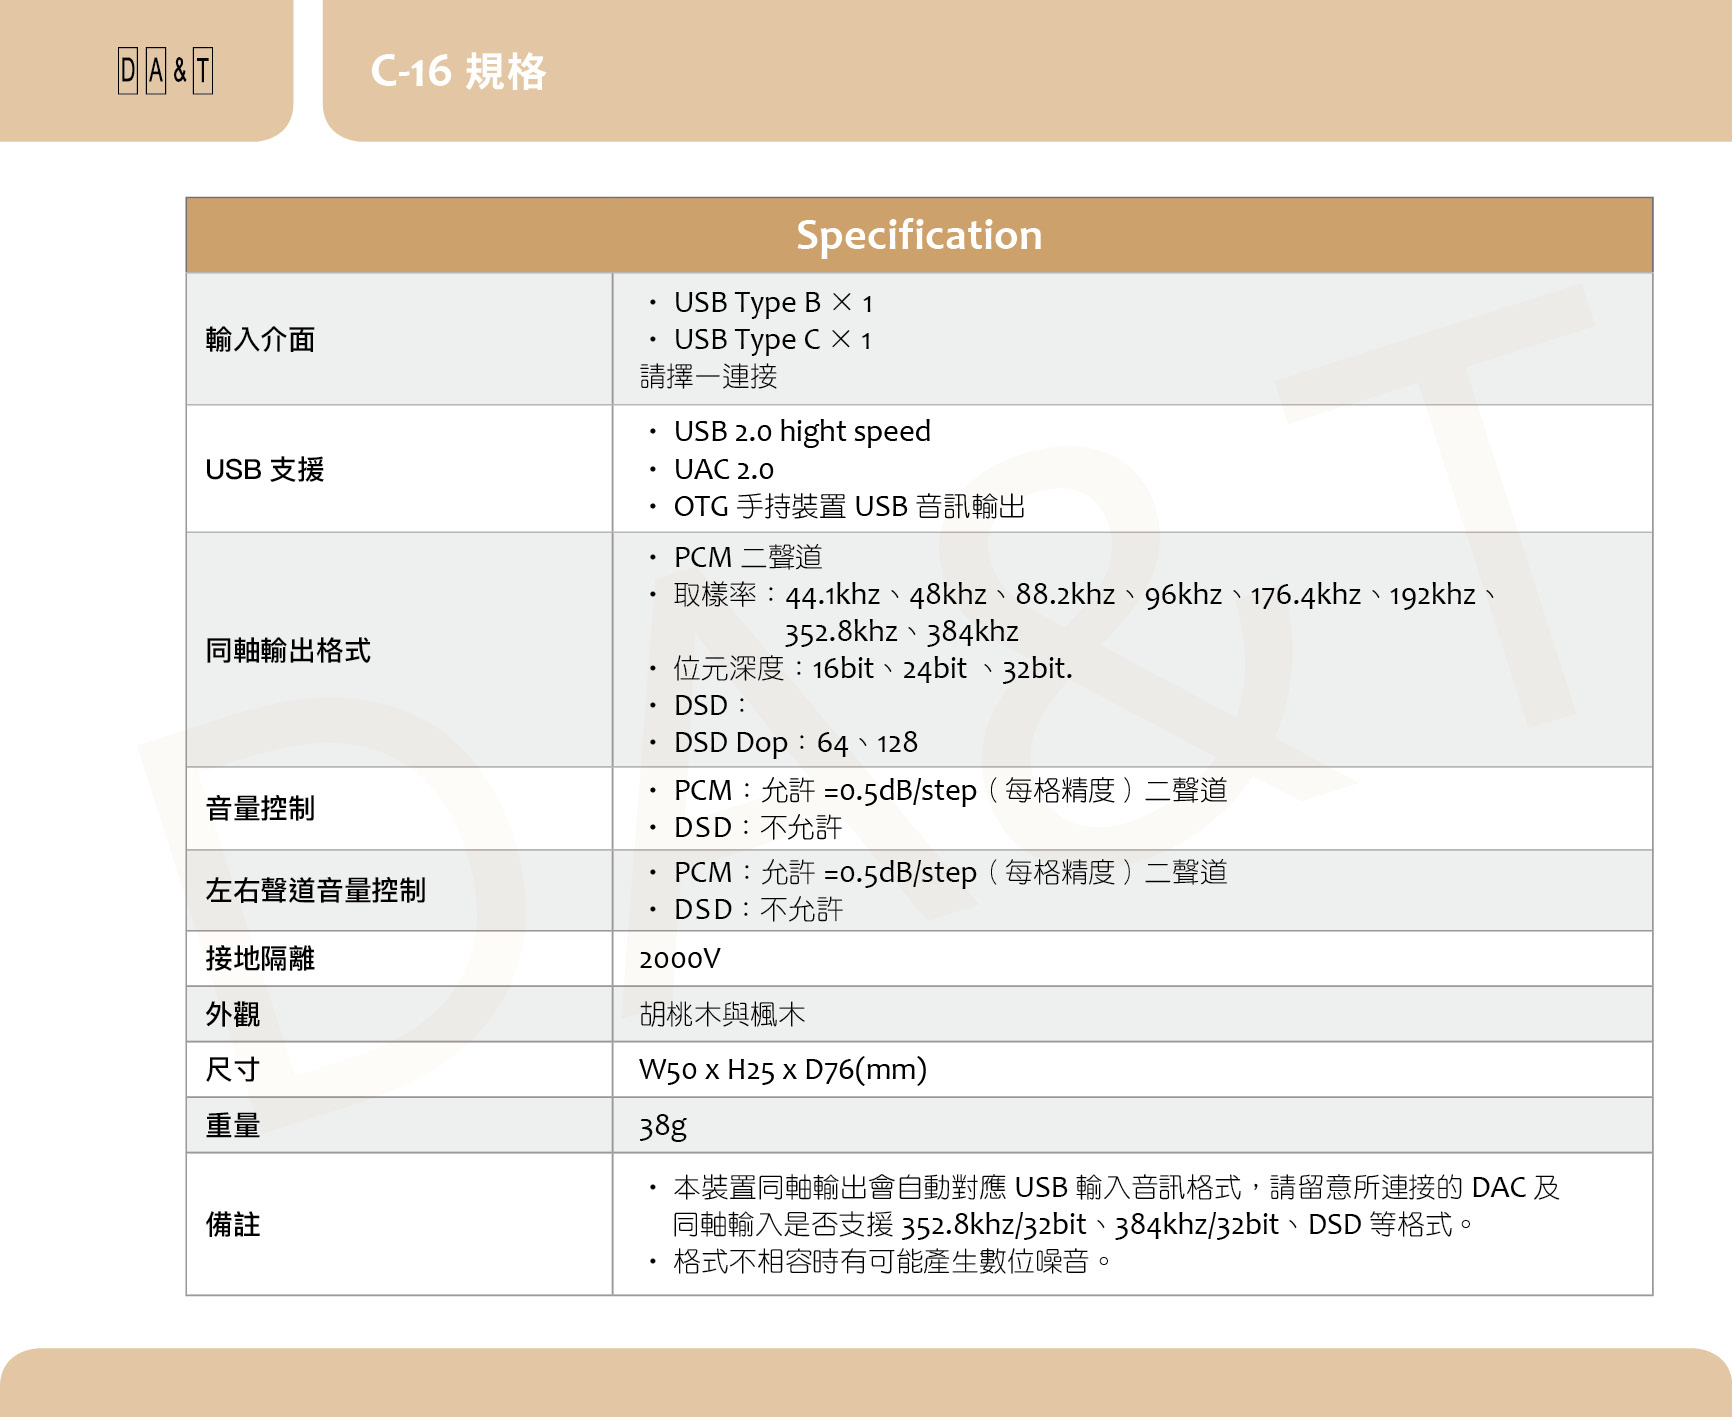The height and width of the screenshot is (1417, 1732).
Task: Click the 'Specification' table header
Action: click(918, 235)
